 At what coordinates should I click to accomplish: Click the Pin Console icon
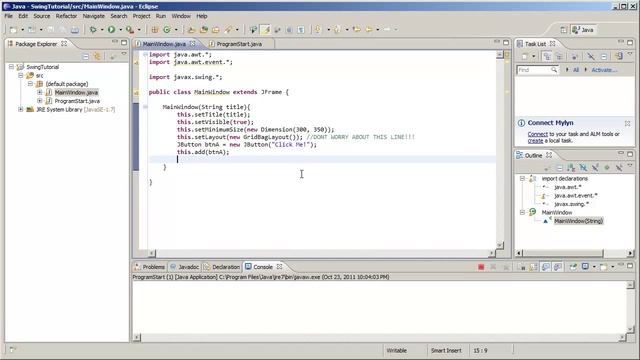[x=573, y=267]
